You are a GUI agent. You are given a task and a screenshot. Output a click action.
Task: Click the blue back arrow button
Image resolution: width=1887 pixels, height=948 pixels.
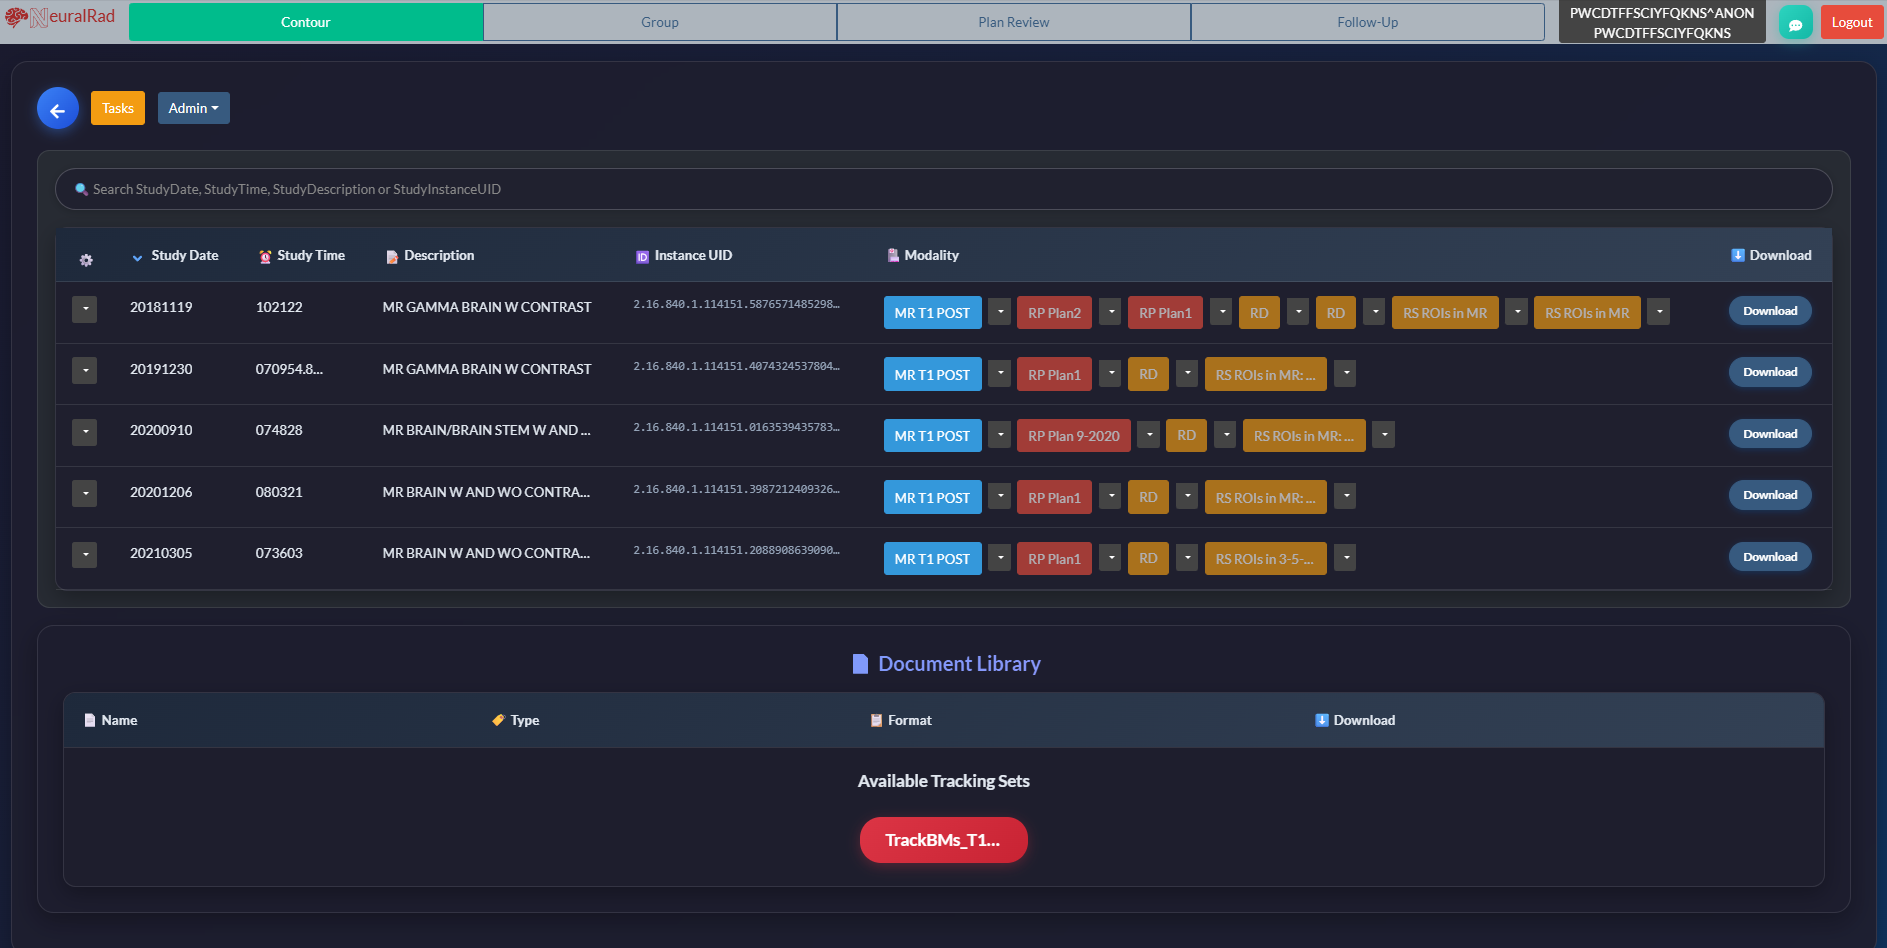[57, 107]
